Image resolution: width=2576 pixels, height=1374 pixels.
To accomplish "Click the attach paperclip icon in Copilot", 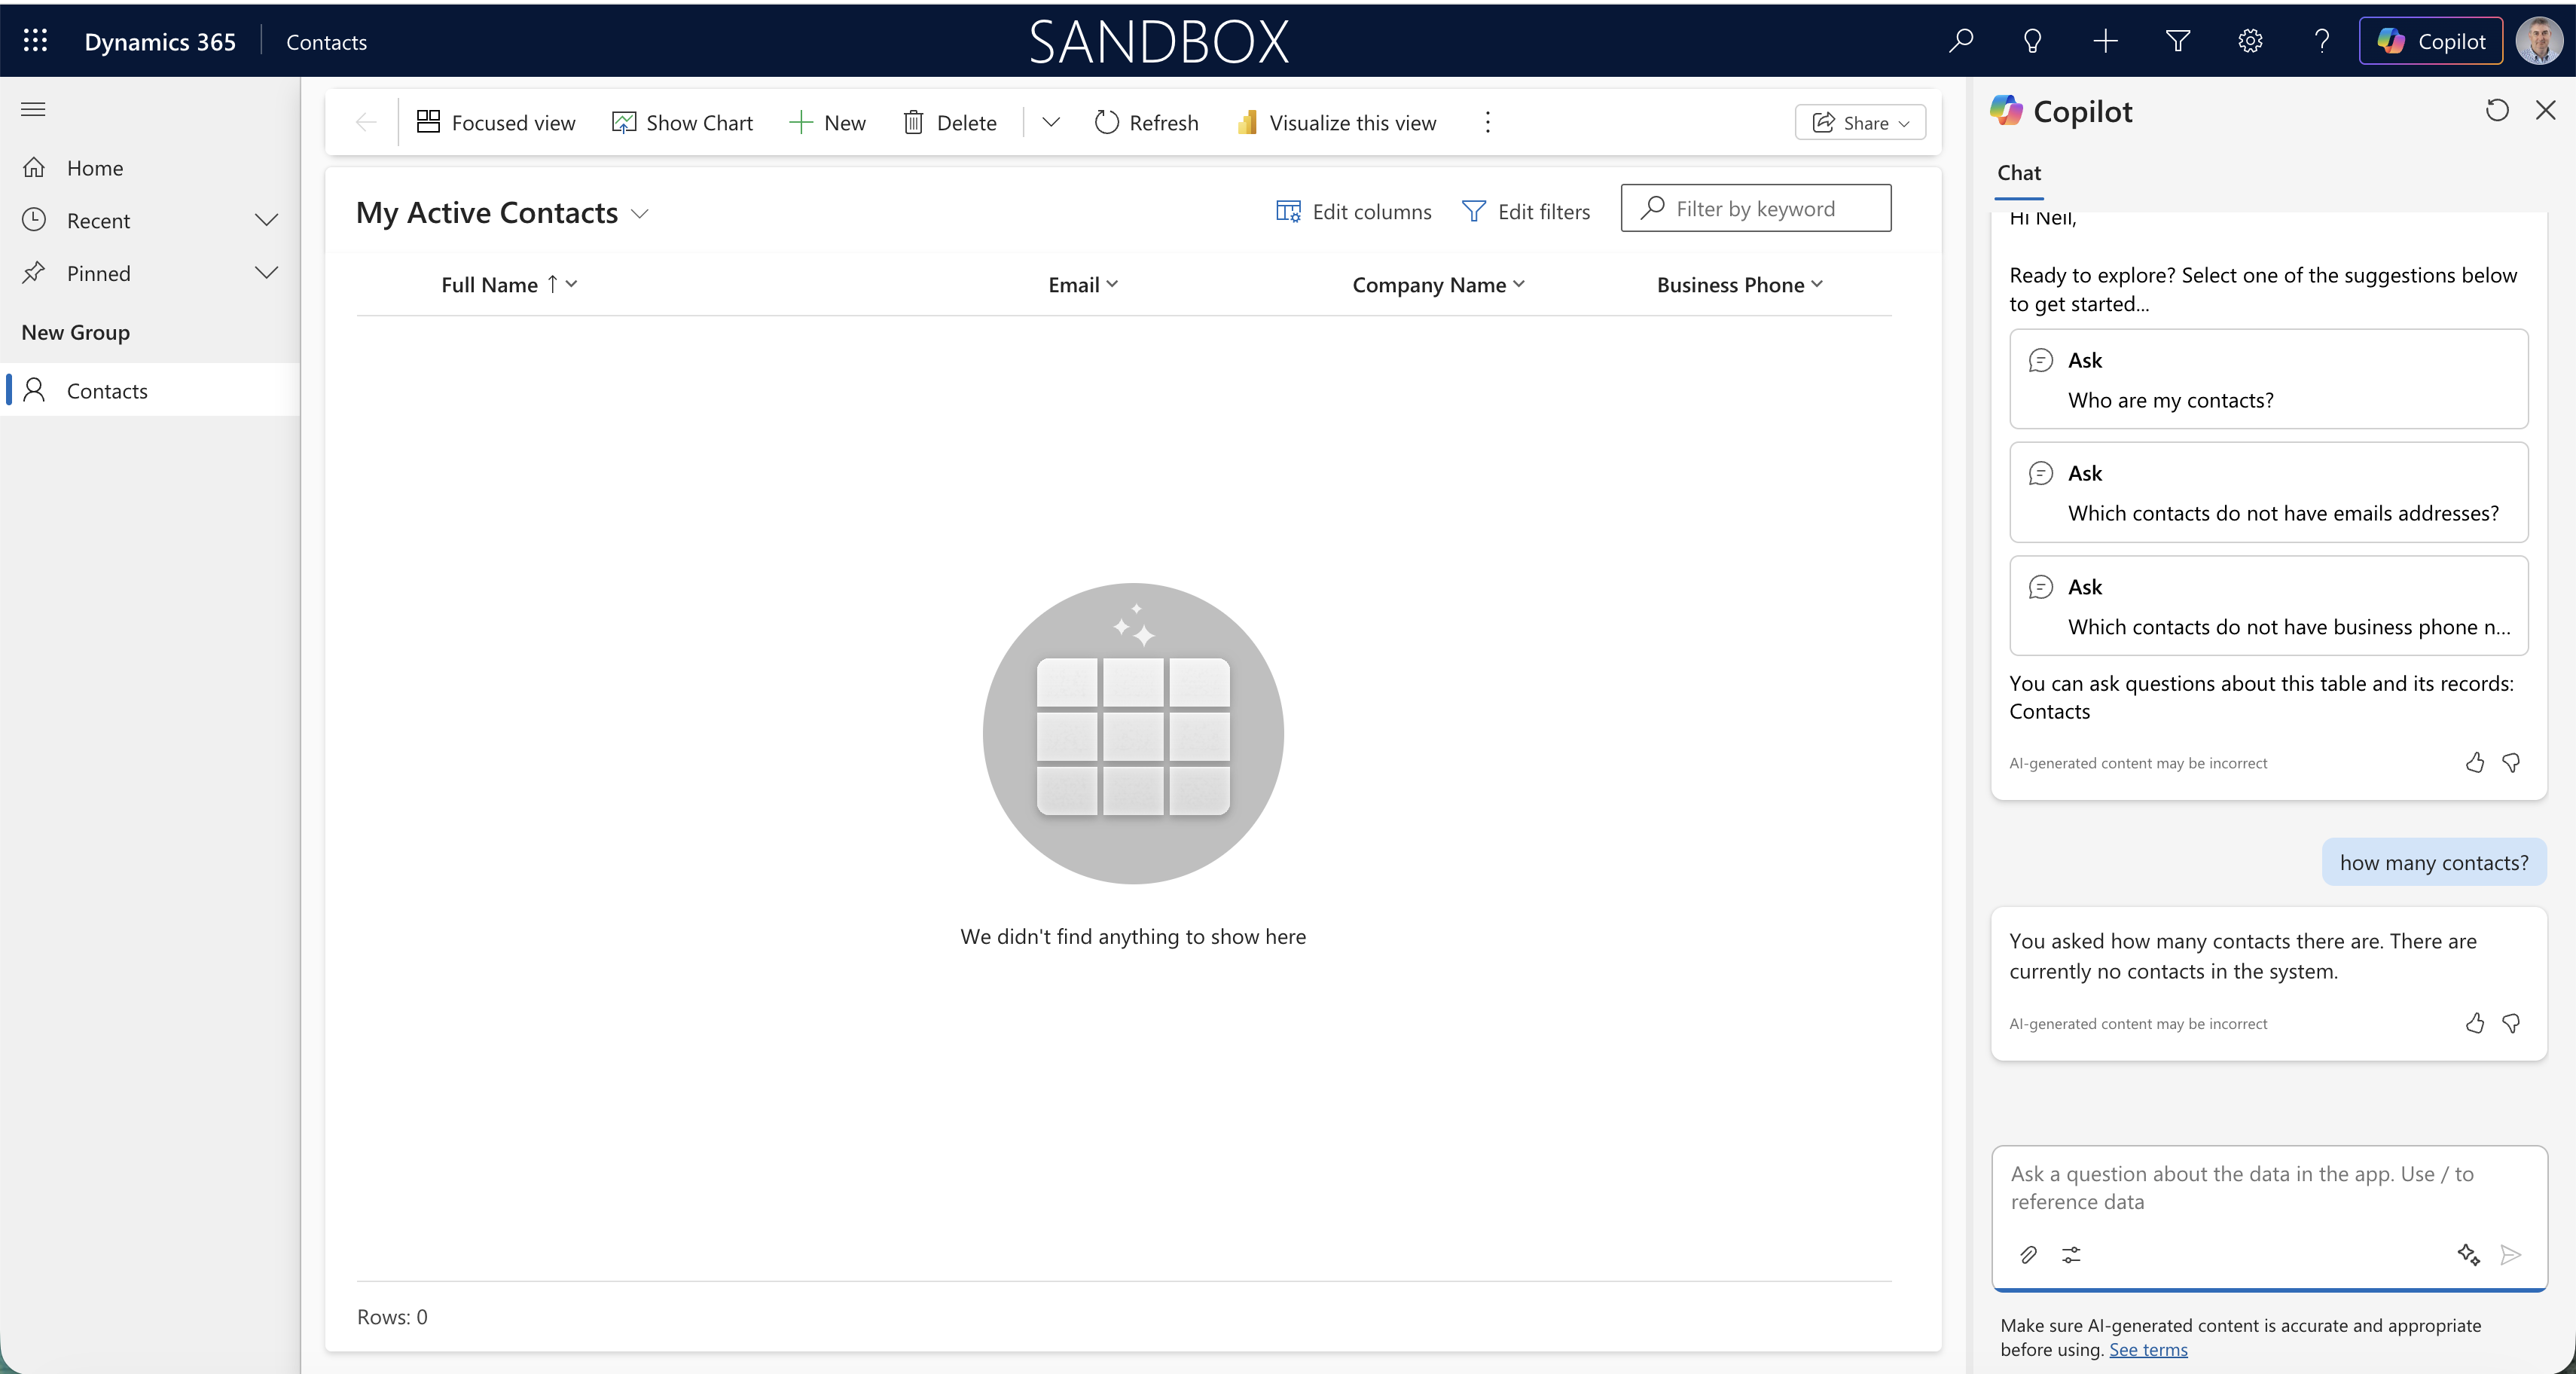I will (2028, 1255).
